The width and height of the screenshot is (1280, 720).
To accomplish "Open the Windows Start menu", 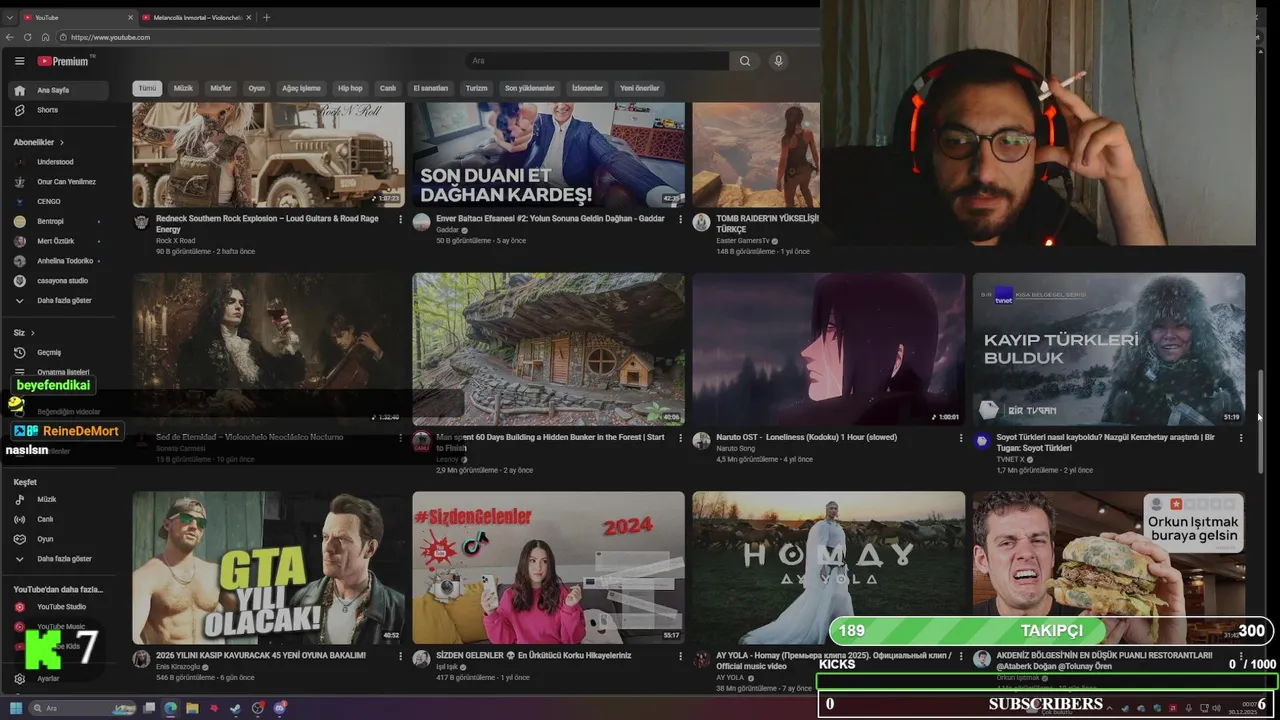I will point(16,708).
